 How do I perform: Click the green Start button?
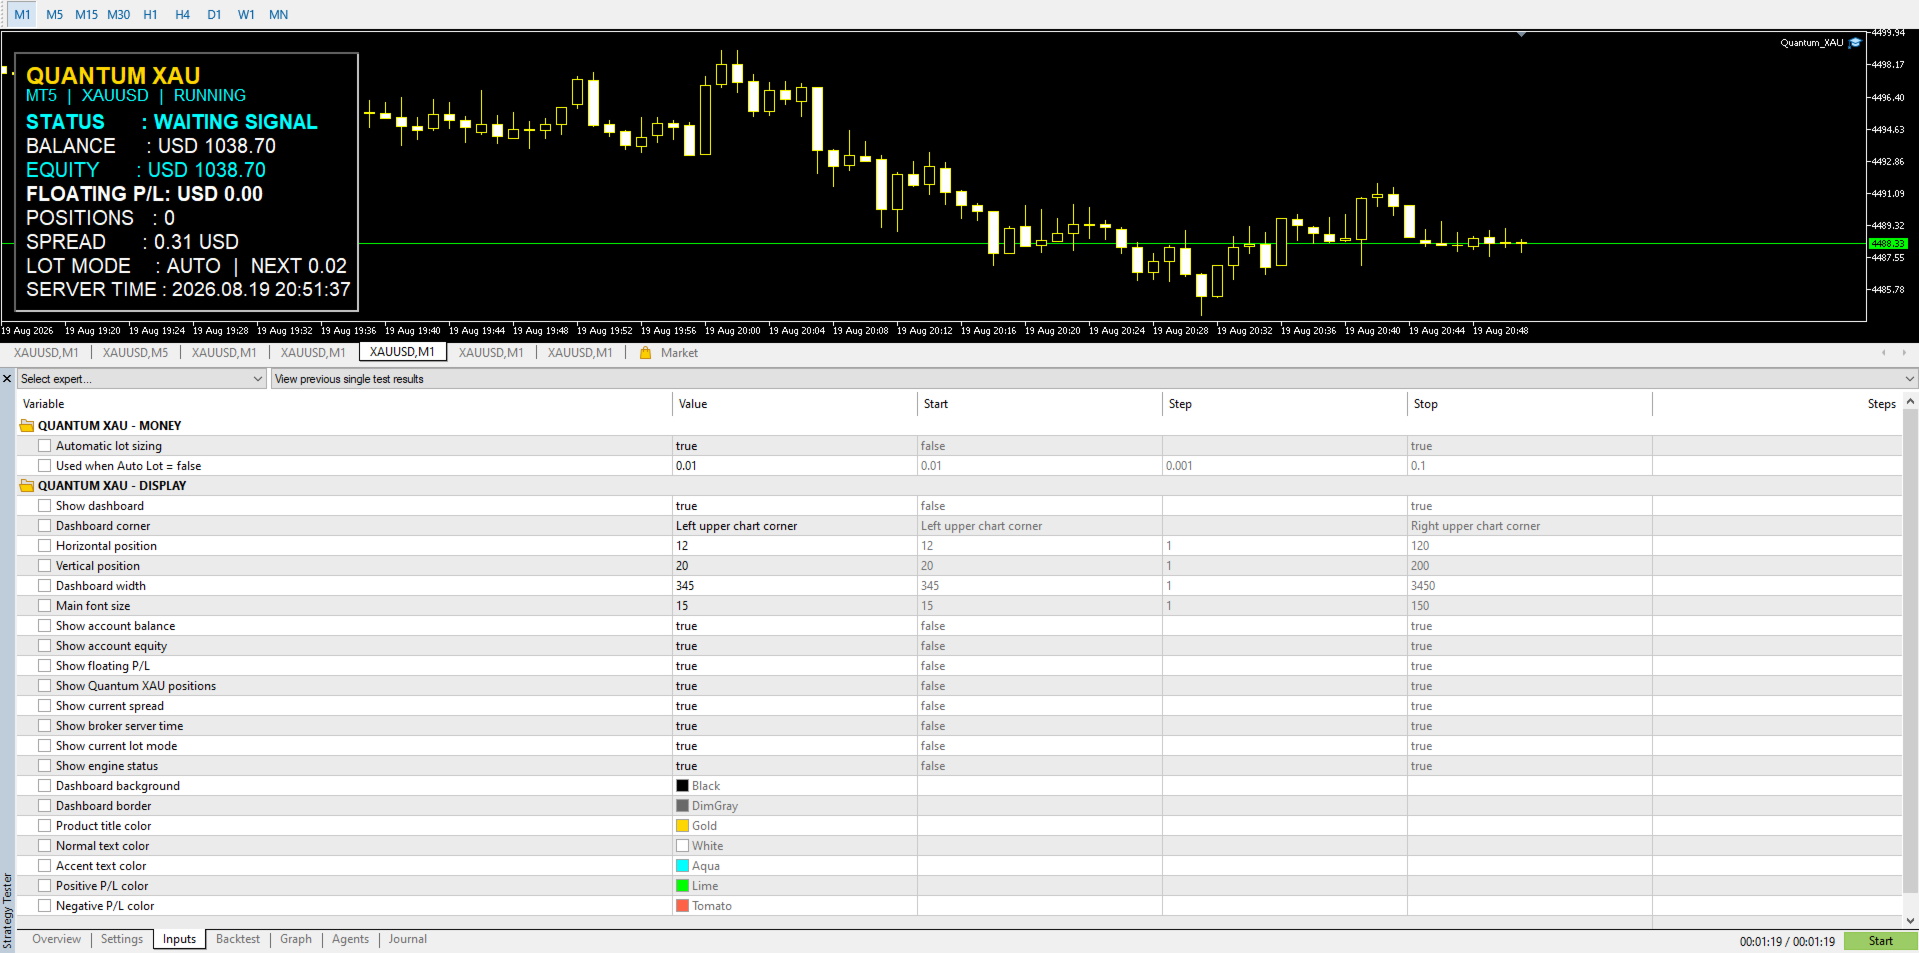click(x=1880, y=941)
